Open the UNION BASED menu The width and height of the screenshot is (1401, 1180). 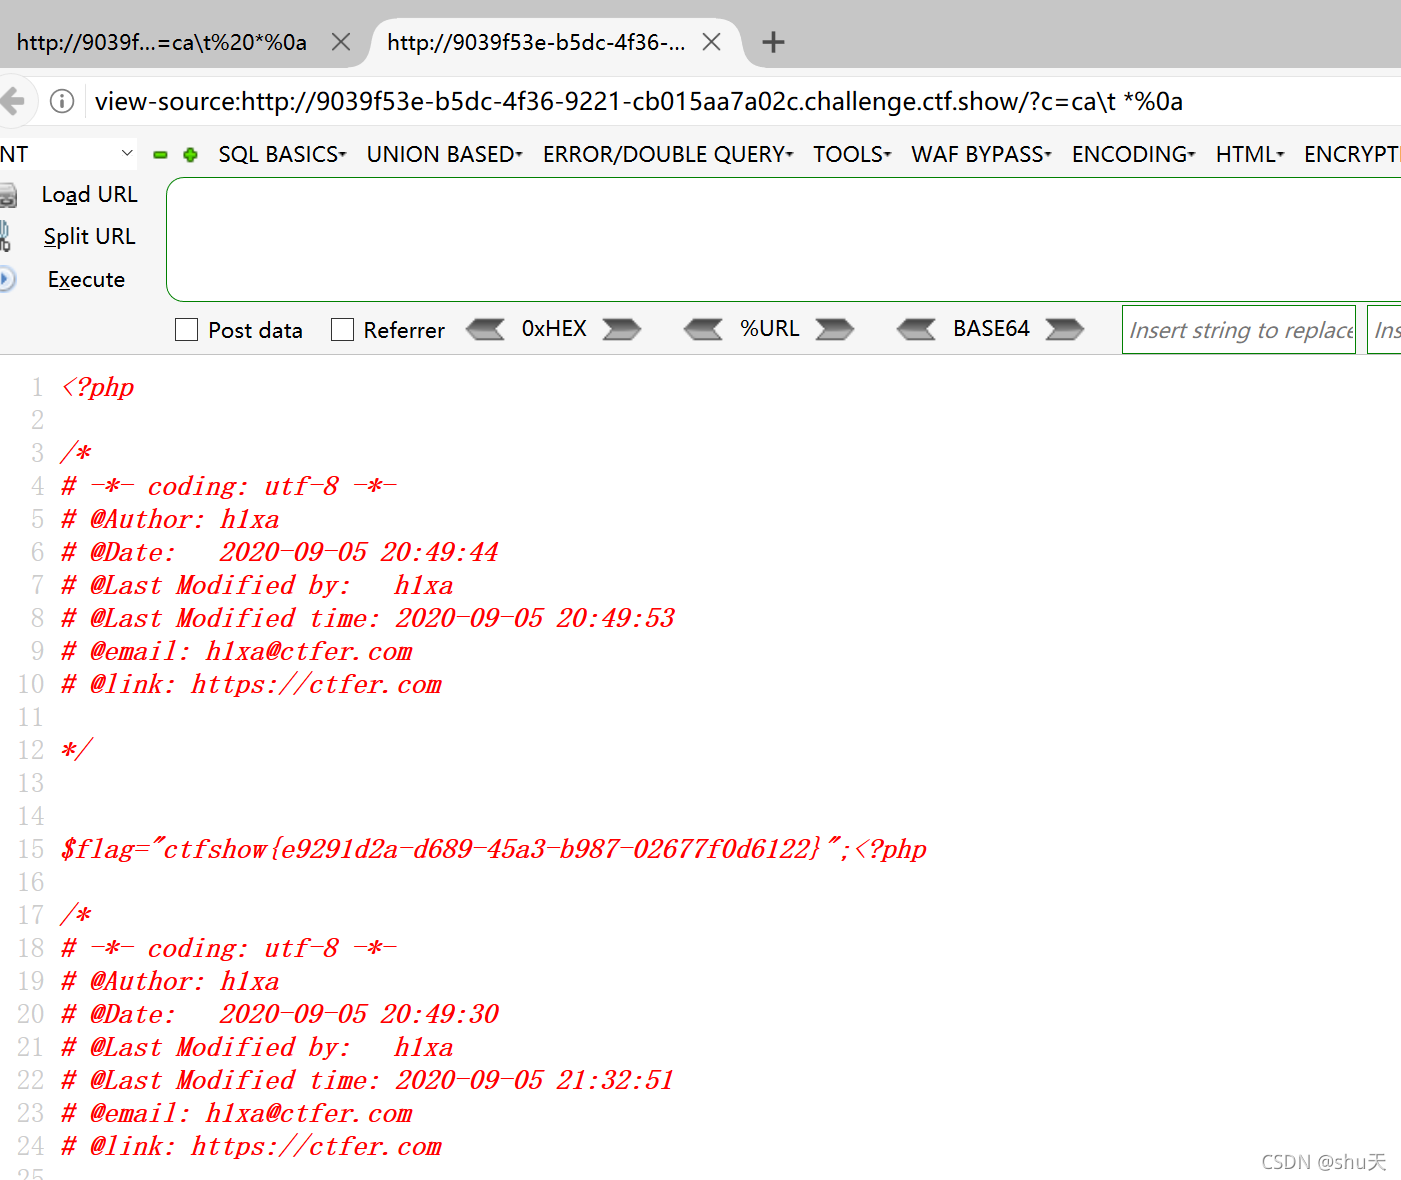point(444,154)
